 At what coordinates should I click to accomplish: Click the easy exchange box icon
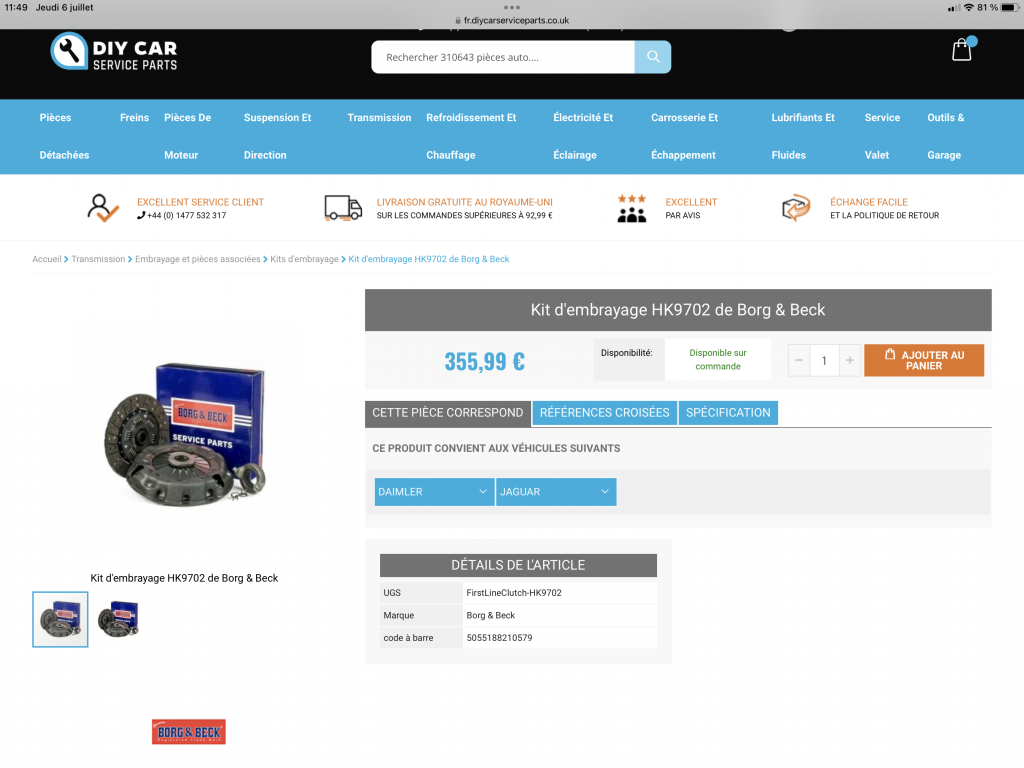tap(796, 208)
